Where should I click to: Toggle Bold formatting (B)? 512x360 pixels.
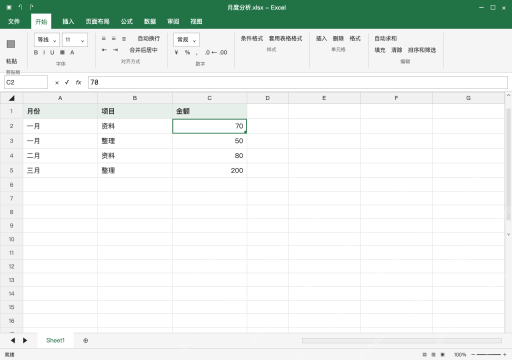pyautogui.click(x=36, y=52)
